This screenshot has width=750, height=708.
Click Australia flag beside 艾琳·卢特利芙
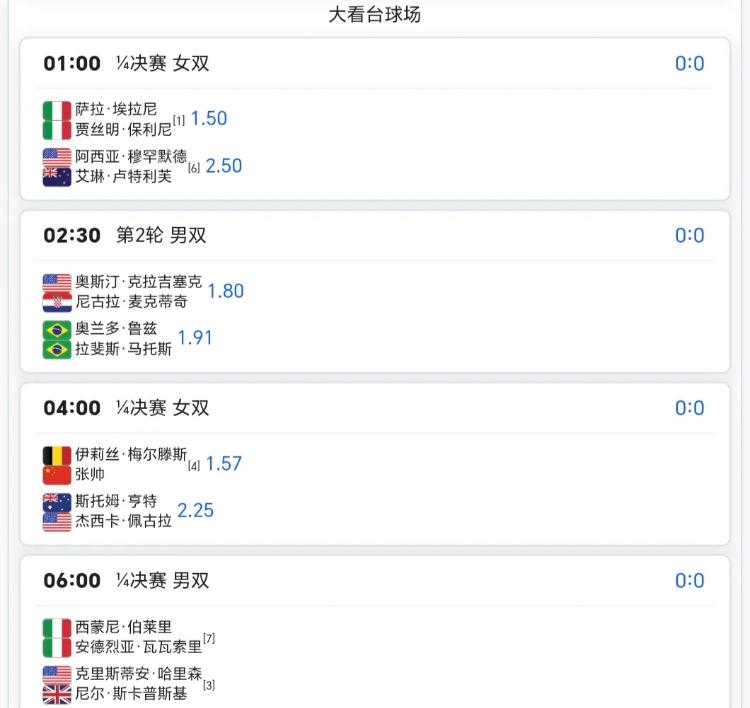coord(57,177)
